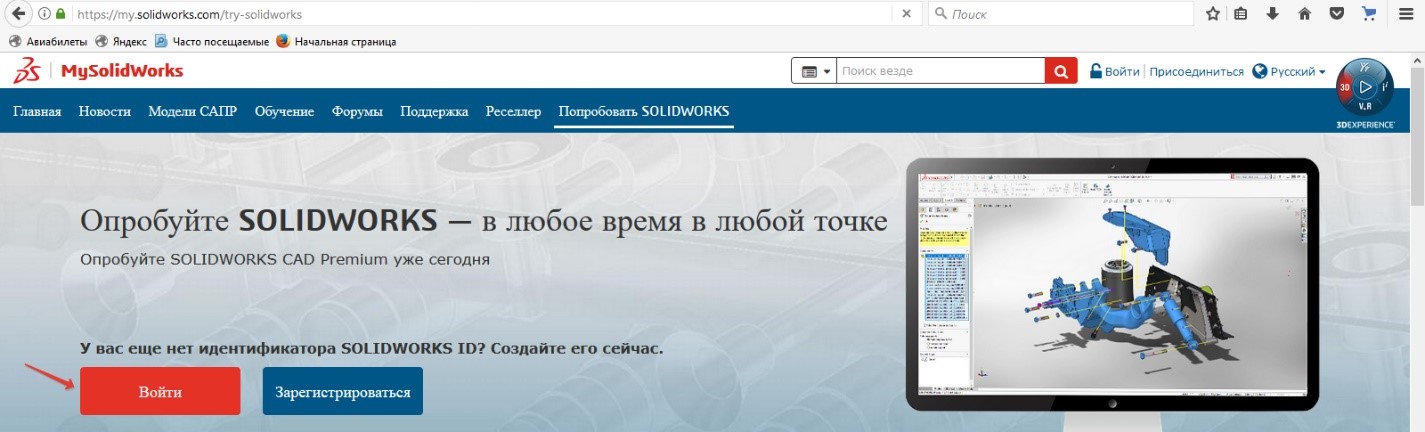Click the Присоединиться link
The image size is (1425, 432).
1197,72
